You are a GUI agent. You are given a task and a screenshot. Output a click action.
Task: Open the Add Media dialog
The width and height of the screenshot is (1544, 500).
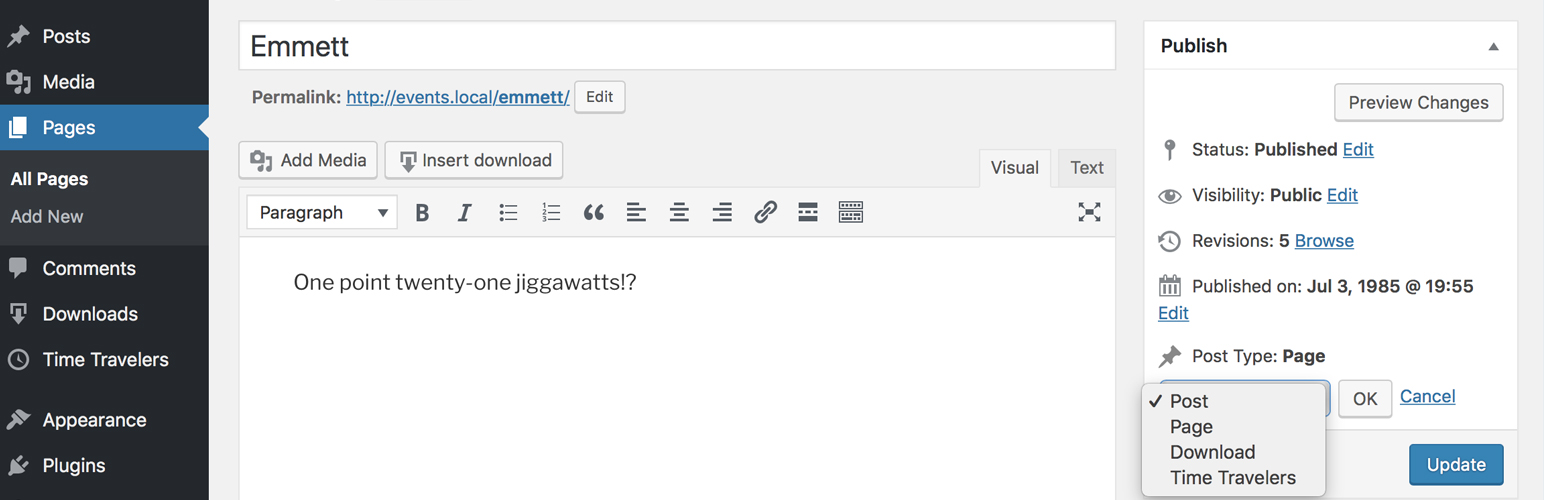(309, 160)
